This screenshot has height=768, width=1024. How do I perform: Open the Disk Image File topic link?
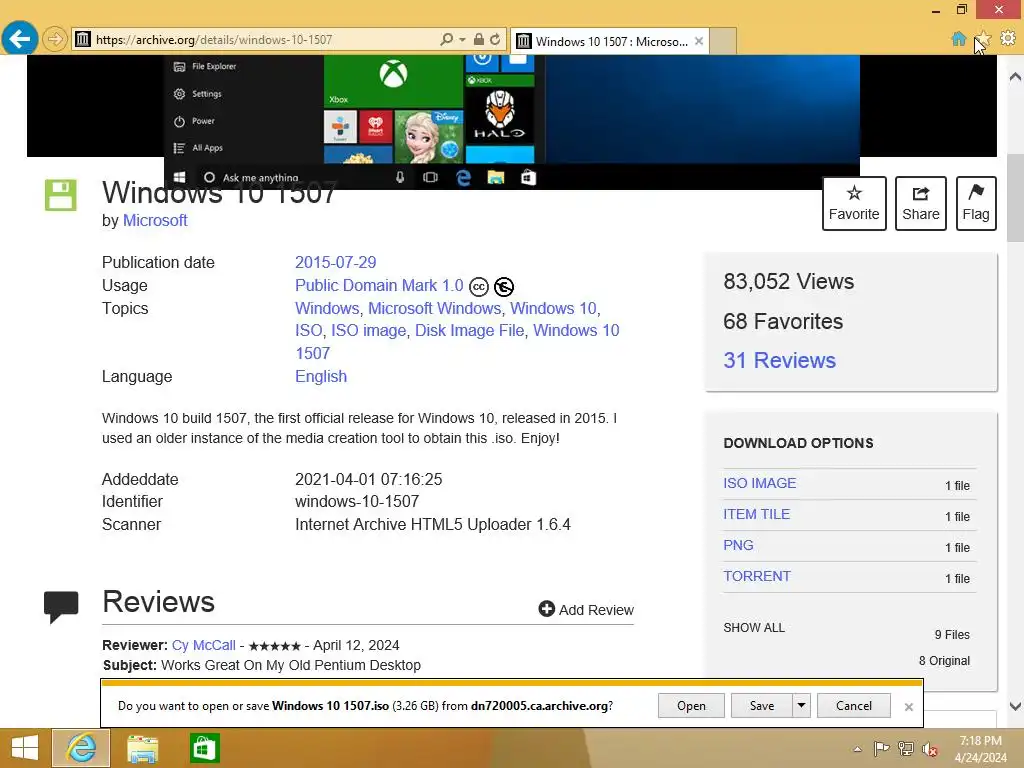[470, 330]
